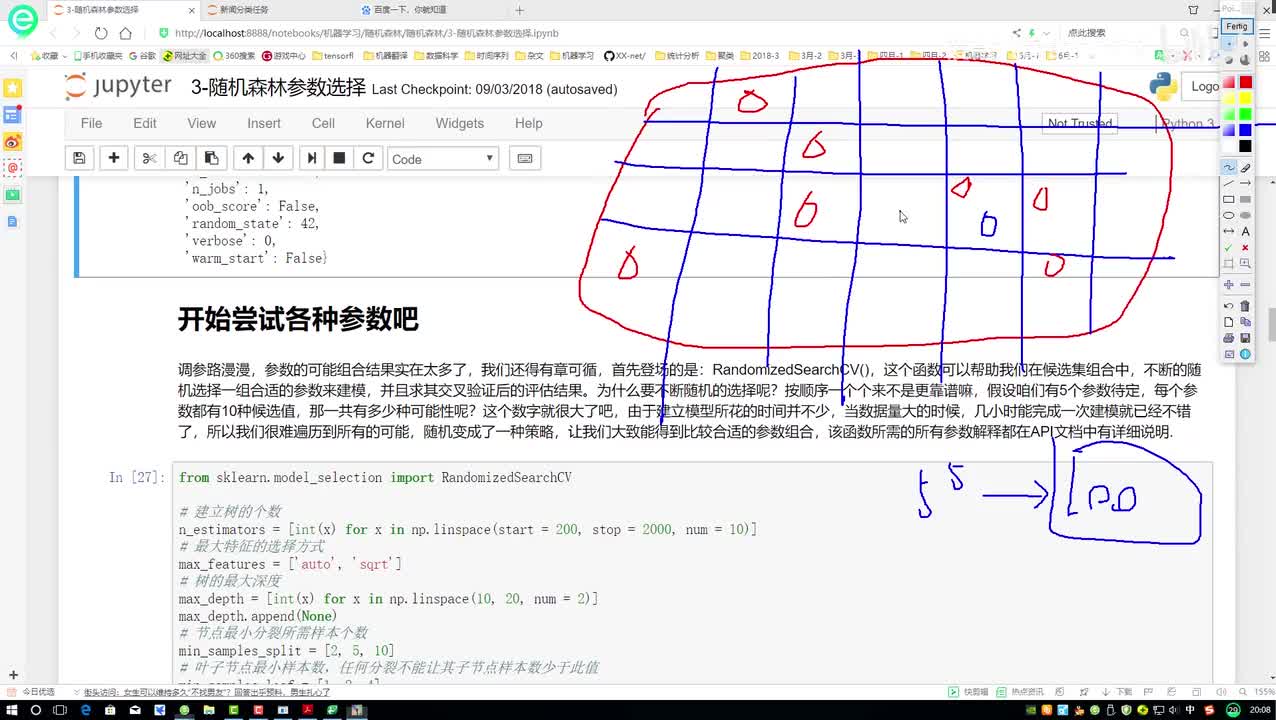Reload the page in browser

[100, 33]
